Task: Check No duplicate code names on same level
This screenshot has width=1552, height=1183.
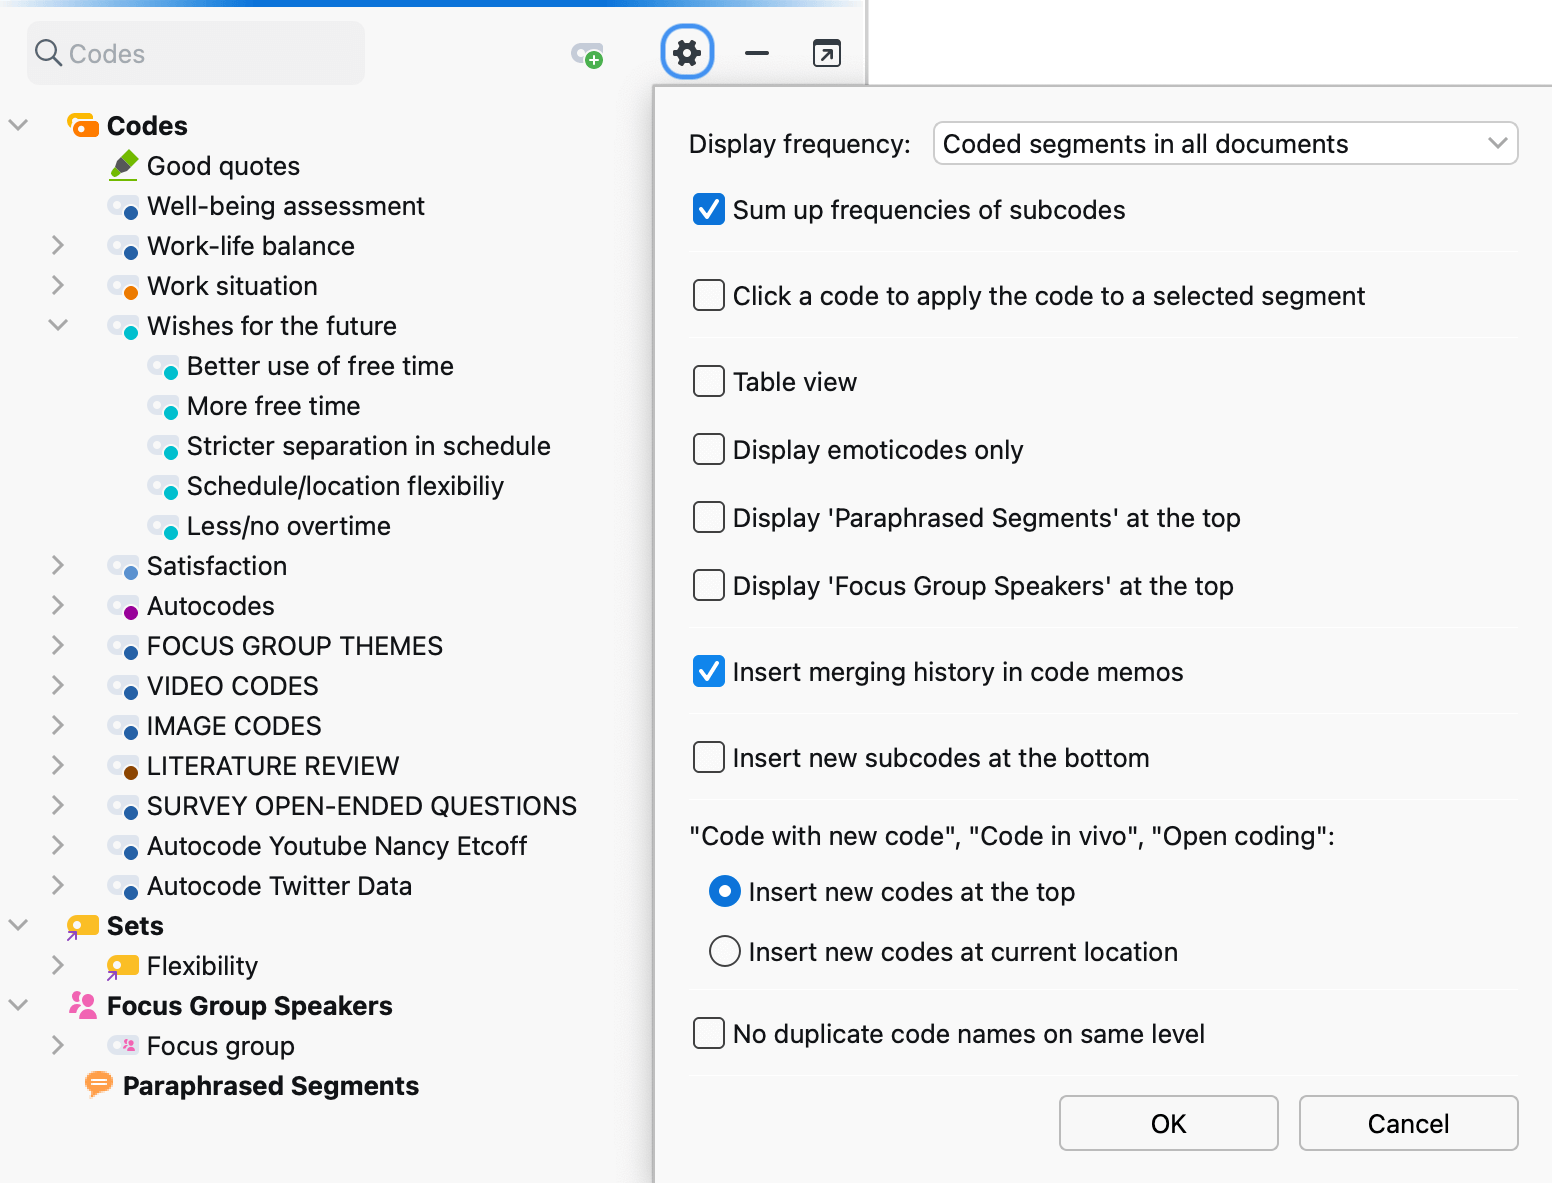Action: 709,1033
